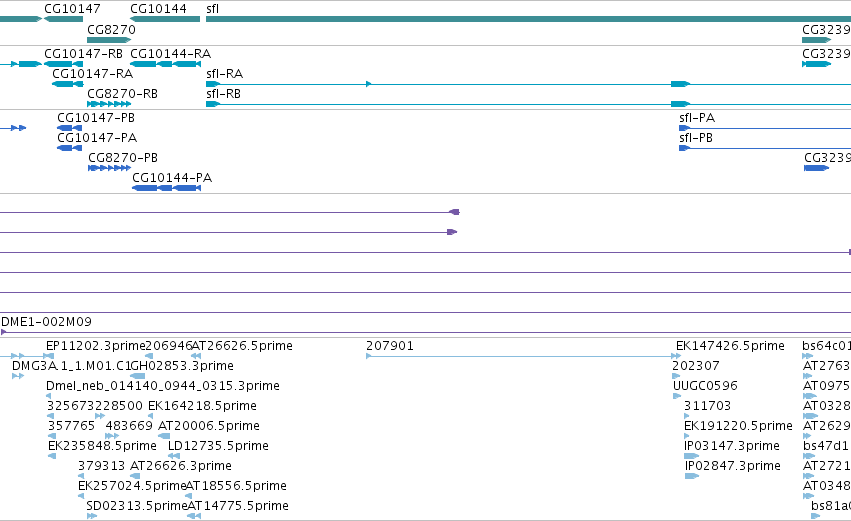Select the CG8270-RB transcript label
This screenshot has width=851, height=521.
coord(123,93)
